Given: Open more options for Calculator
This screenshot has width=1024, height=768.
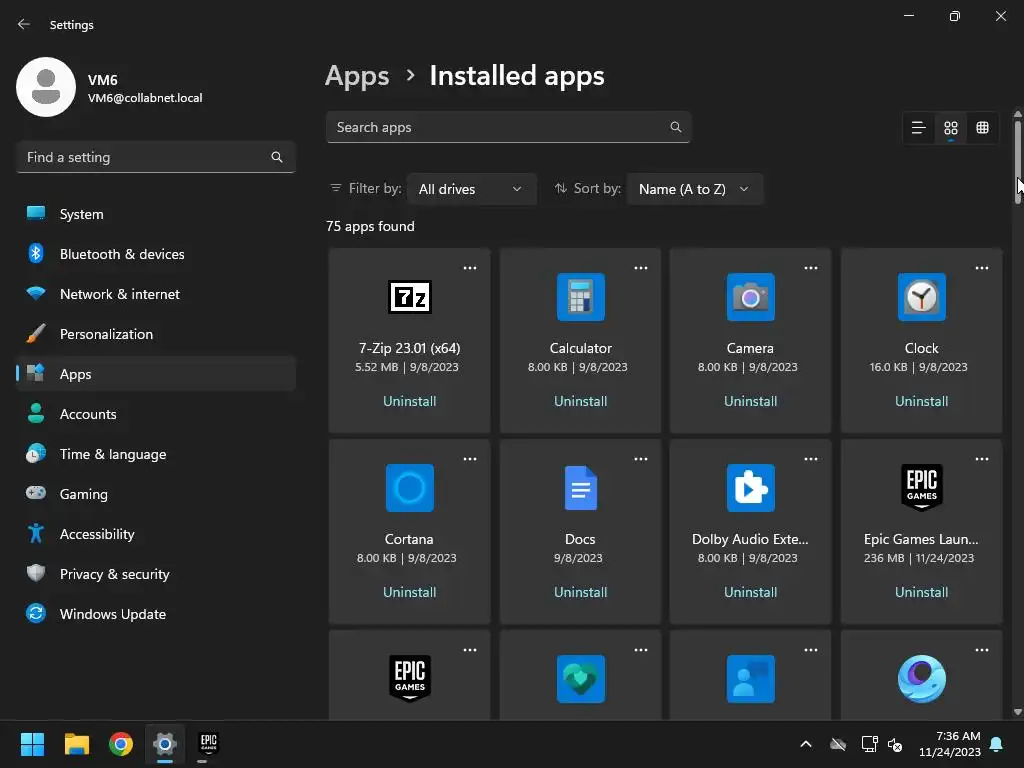Looking at the screenshot, I should [x=641, y=268].
